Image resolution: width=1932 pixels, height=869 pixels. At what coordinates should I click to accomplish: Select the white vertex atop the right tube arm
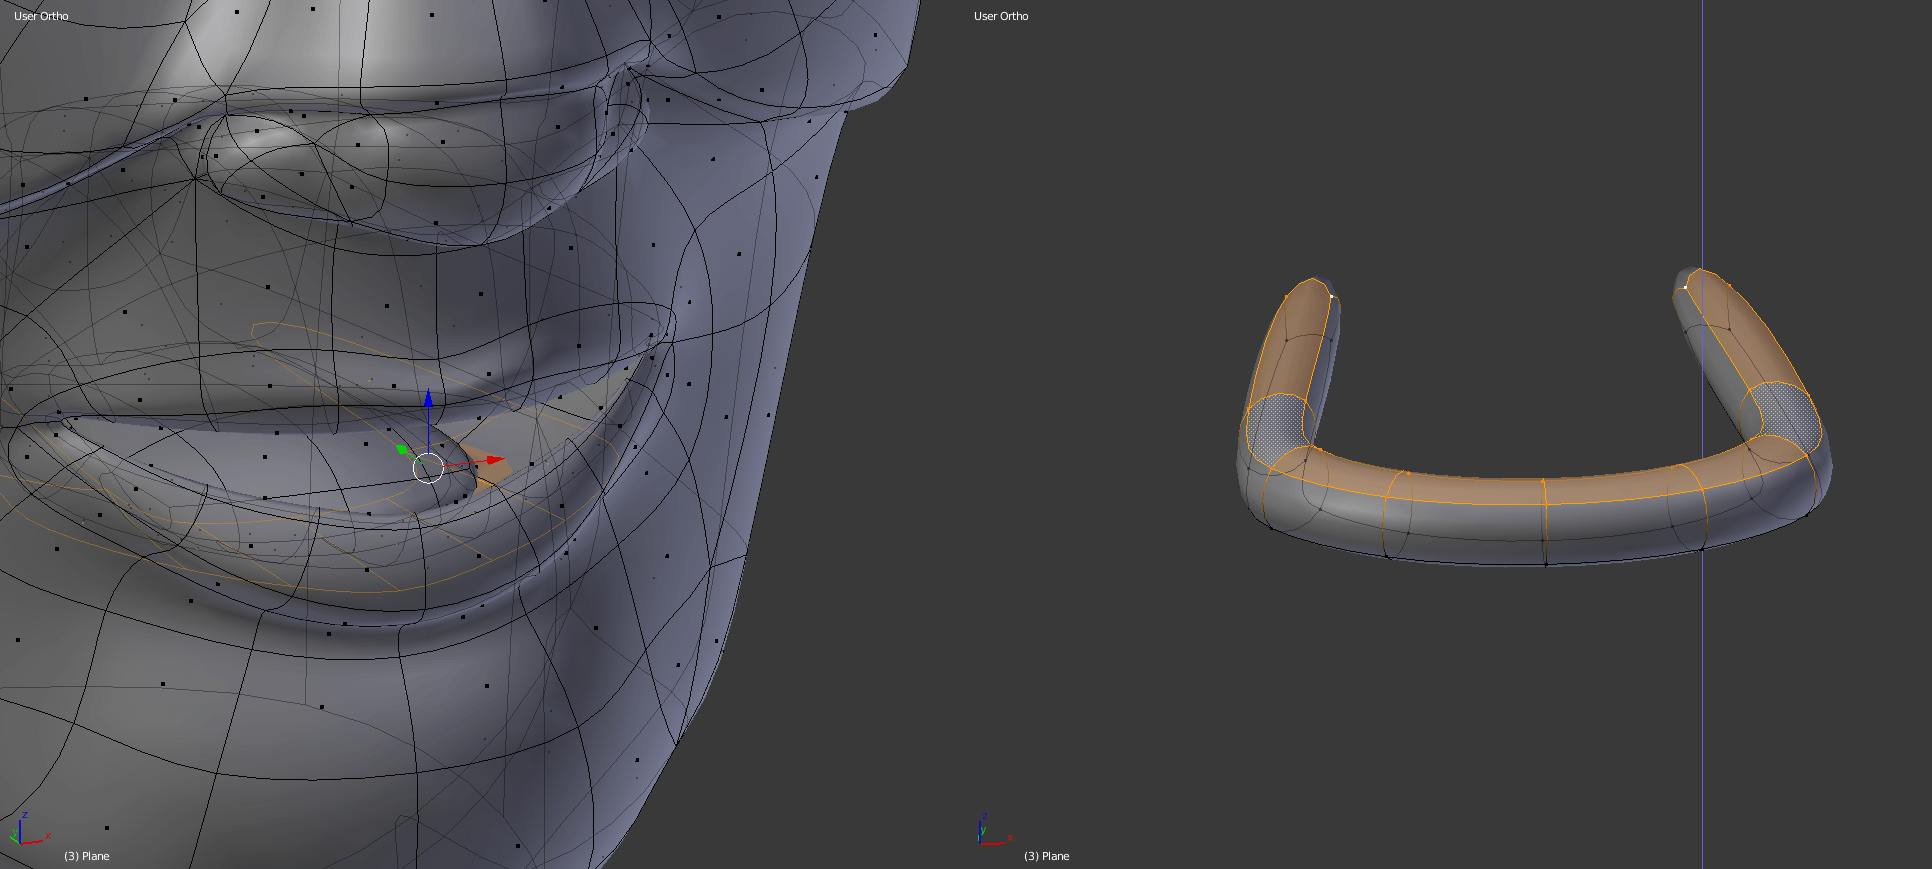coord(1686,287)
